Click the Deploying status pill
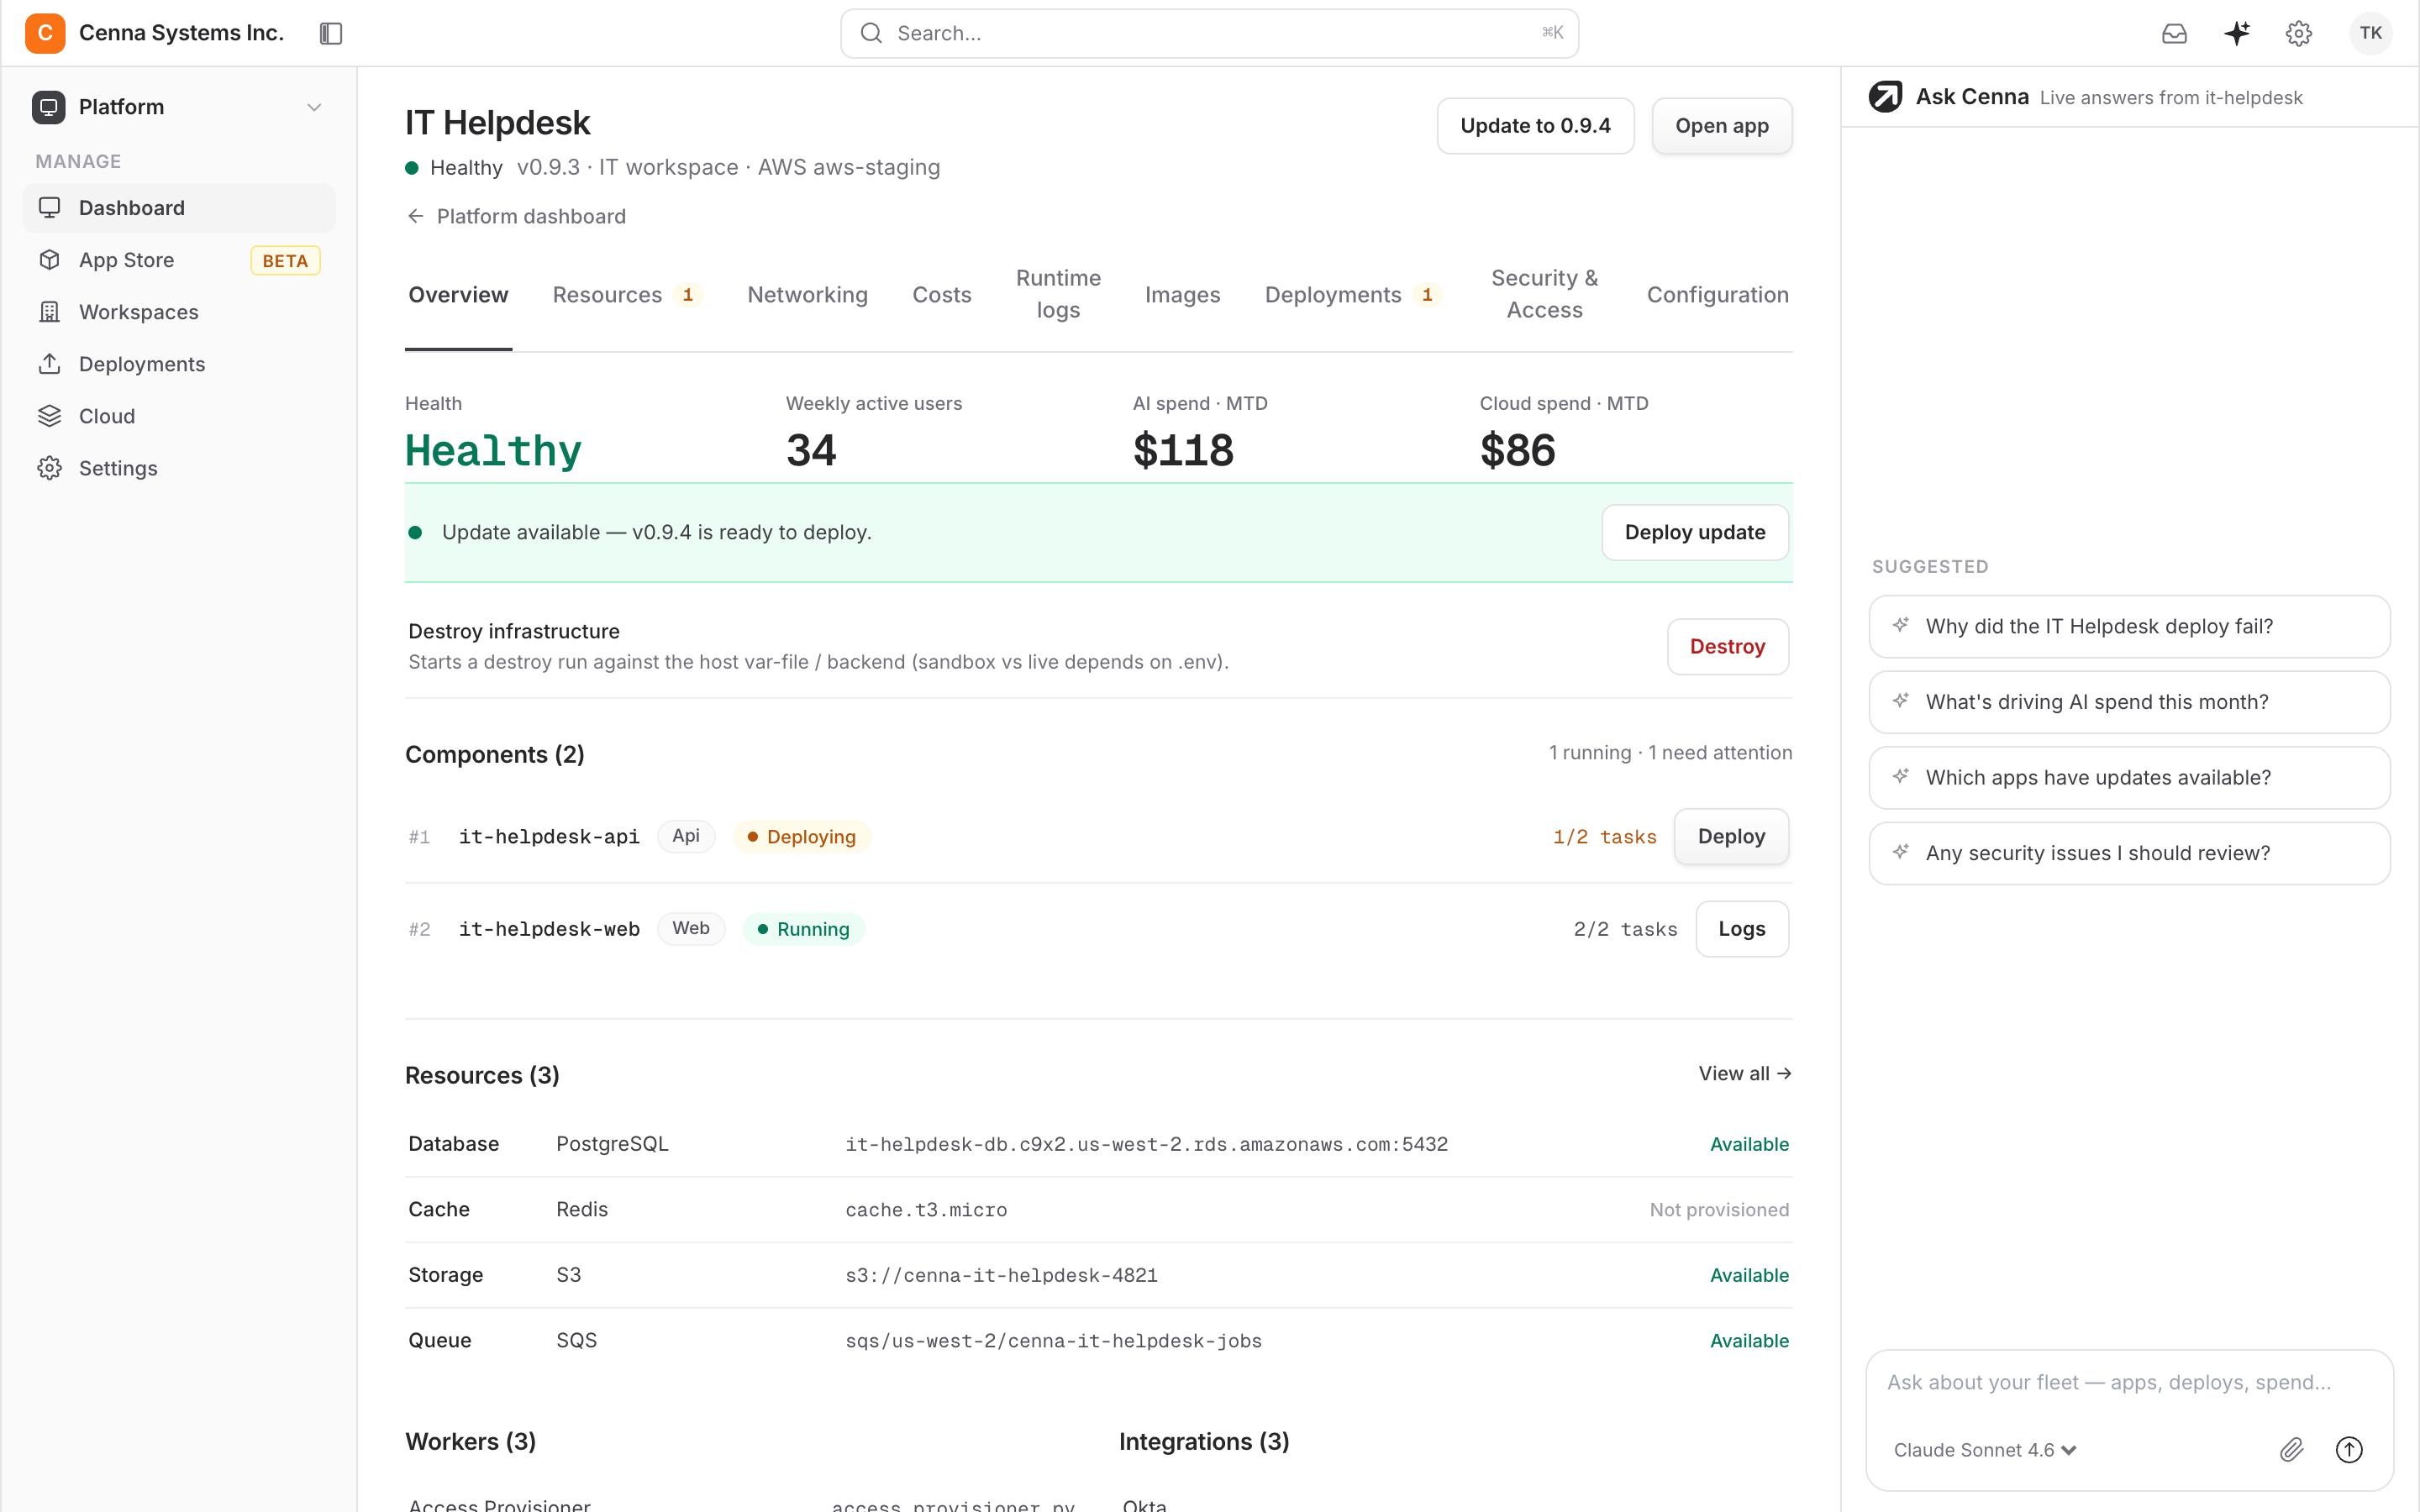Image resolution: width=2420 pixels, height=1512 pixels. pos(802,836)
